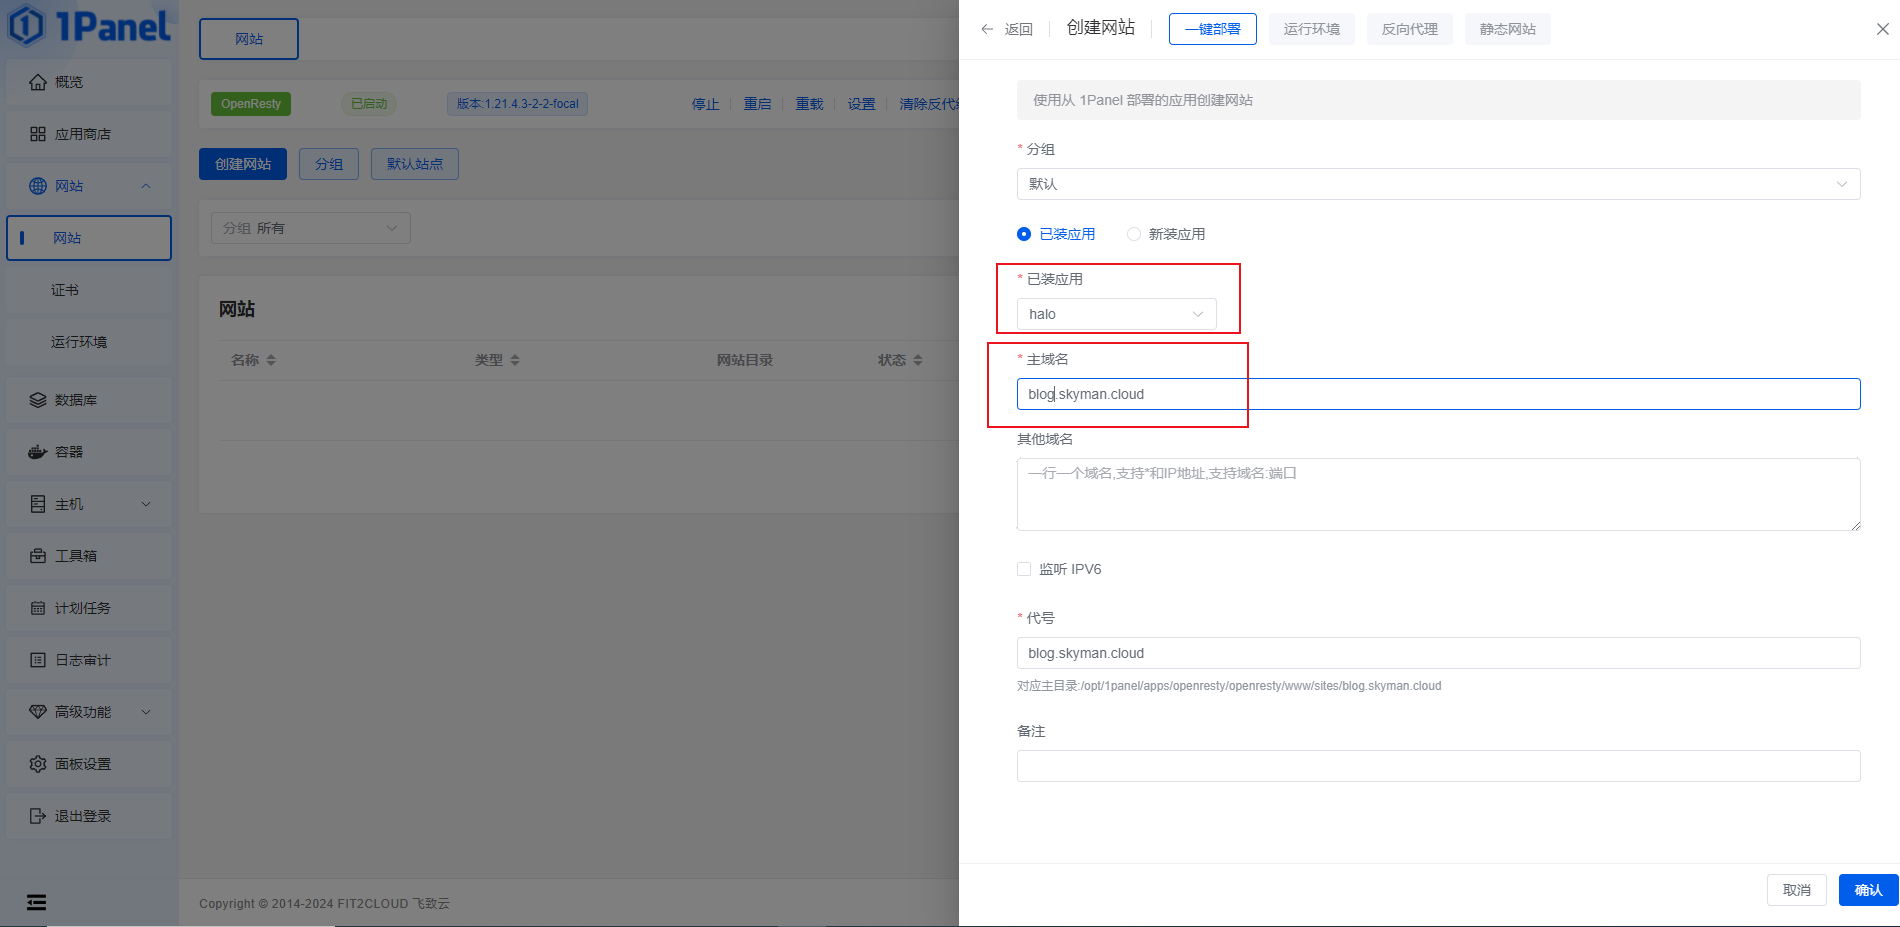Viewport: 1900px width, 927px height.
Task: Click the 确认 button
Action: (x=1867, y=890)
